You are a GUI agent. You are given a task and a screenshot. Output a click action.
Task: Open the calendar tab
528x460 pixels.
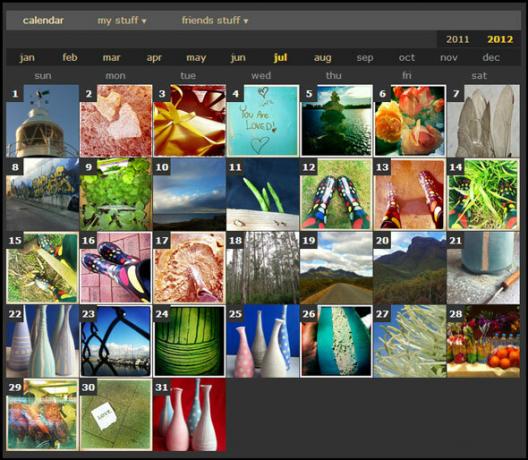click(43, 21)
